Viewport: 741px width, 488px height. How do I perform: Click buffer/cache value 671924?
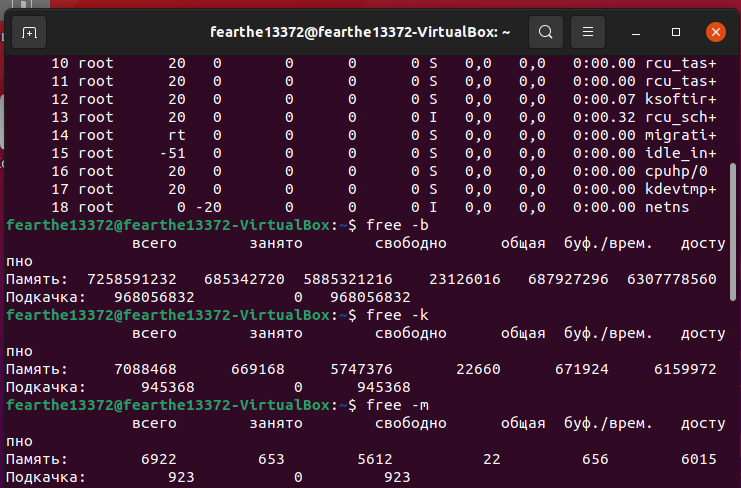click(x=582, y=369)
